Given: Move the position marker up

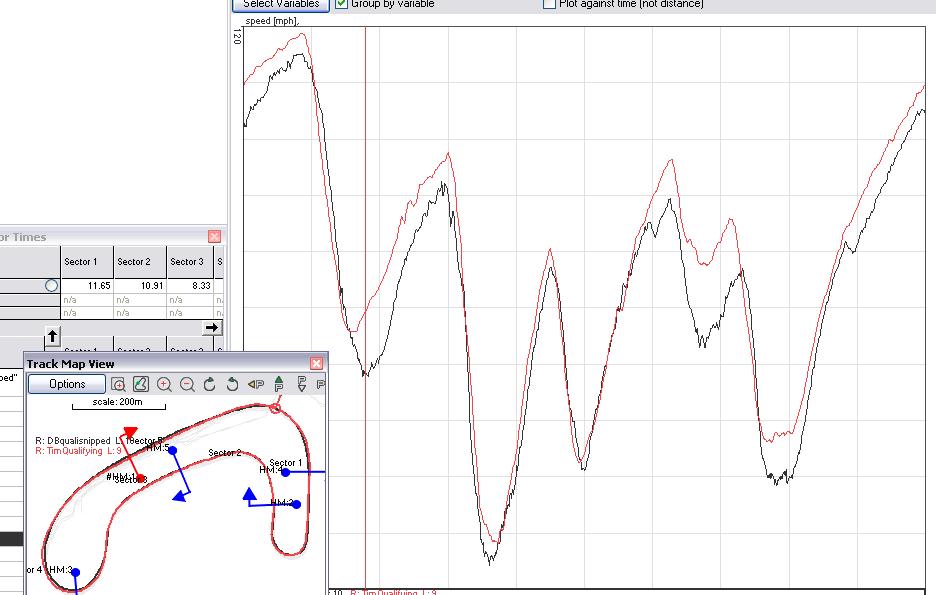Looking at the screenshot, I should coord(278,384).
